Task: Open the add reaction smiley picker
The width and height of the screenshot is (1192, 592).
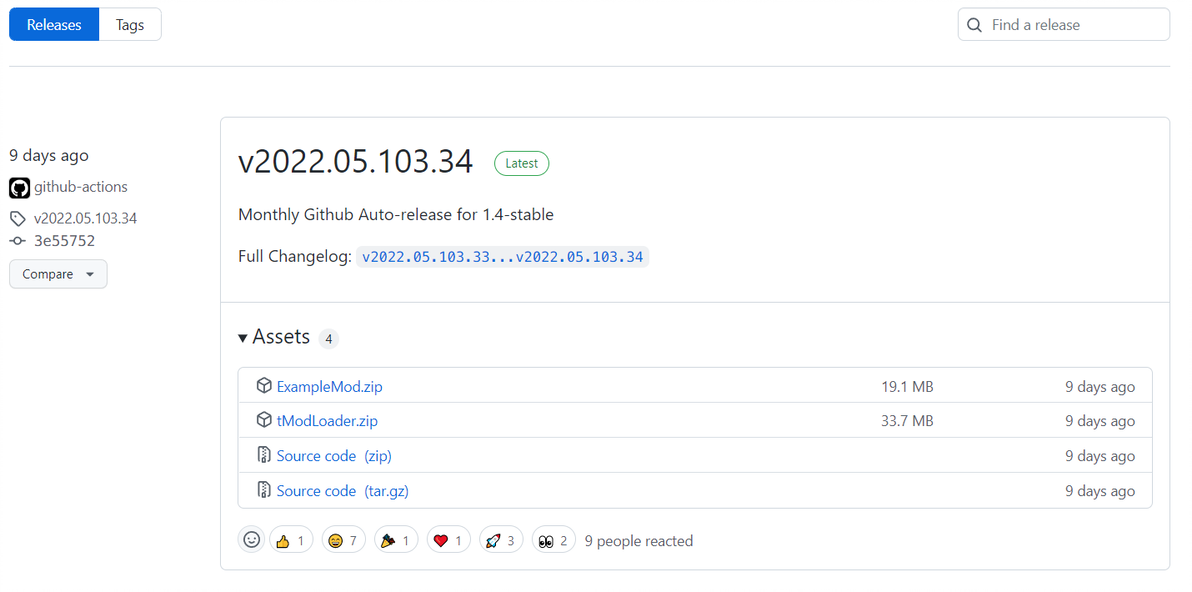Action: pyautogui.click(x=251, y=540)
